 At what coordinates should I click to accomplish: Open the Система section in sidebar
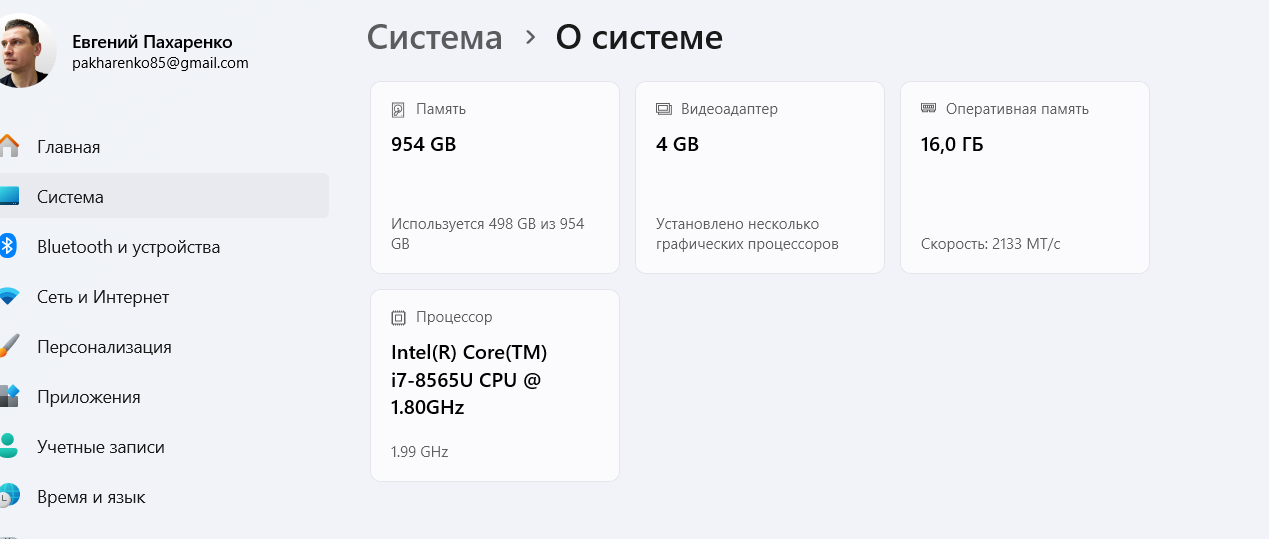point(70,197)
